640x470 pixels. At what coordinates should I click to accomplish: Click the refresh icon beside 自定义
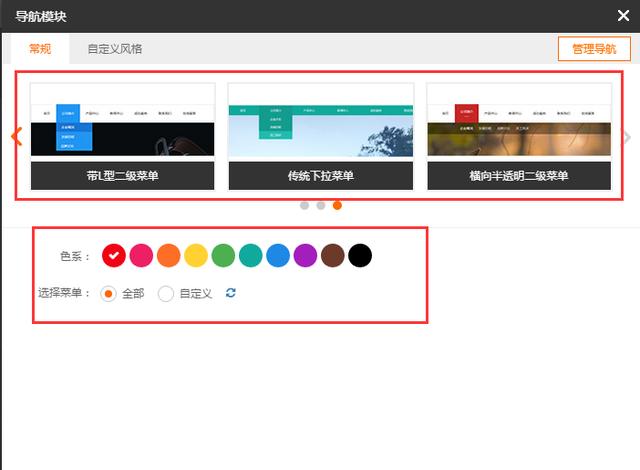click(232, 293)
